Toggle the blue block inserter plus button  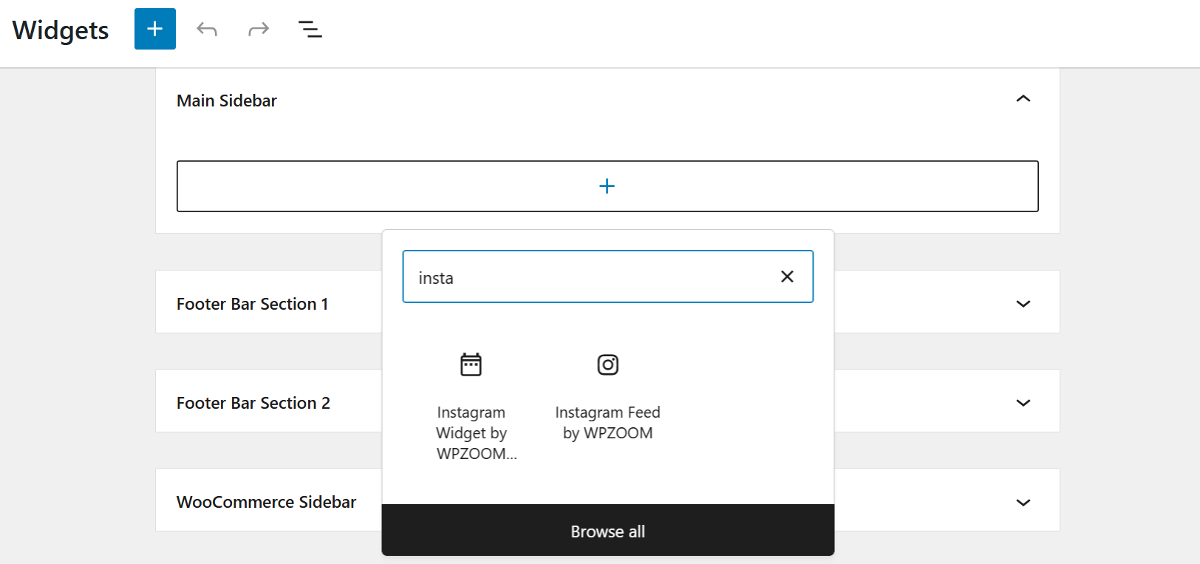[x=155, y=29]
